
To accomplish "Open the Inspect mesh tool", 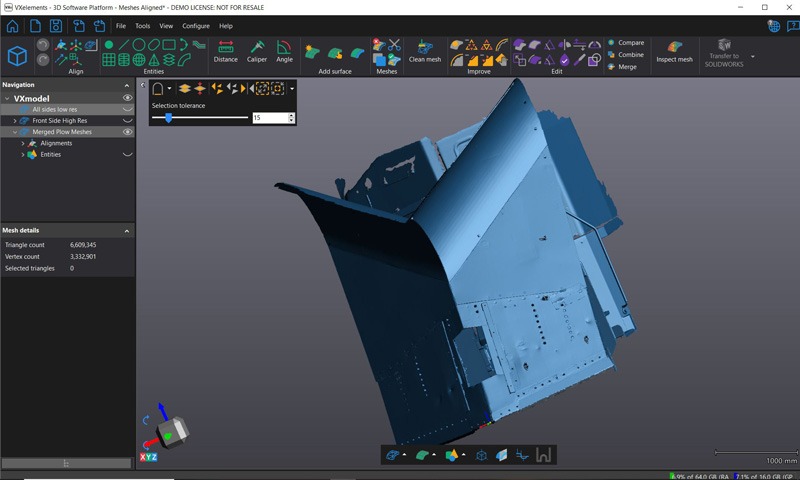I will coord(674,52).
